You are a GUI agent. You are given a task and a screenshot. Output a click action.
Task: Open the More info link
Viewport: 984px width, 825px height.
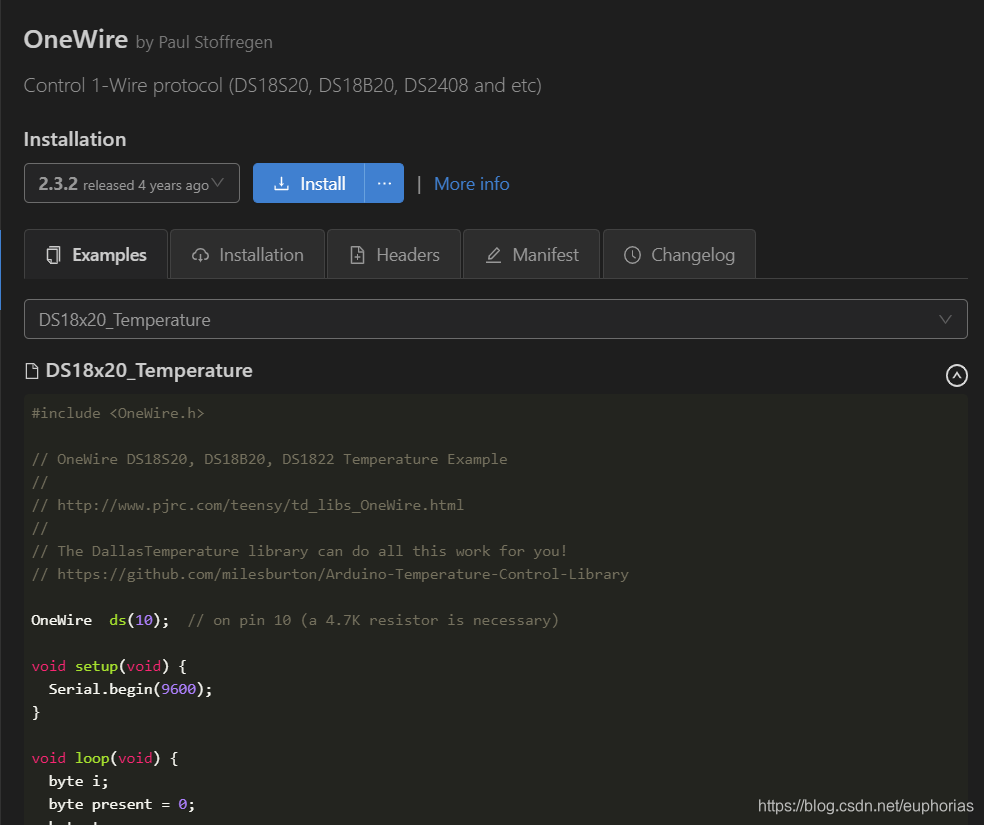pyautogui.click(x=471, y=184)
